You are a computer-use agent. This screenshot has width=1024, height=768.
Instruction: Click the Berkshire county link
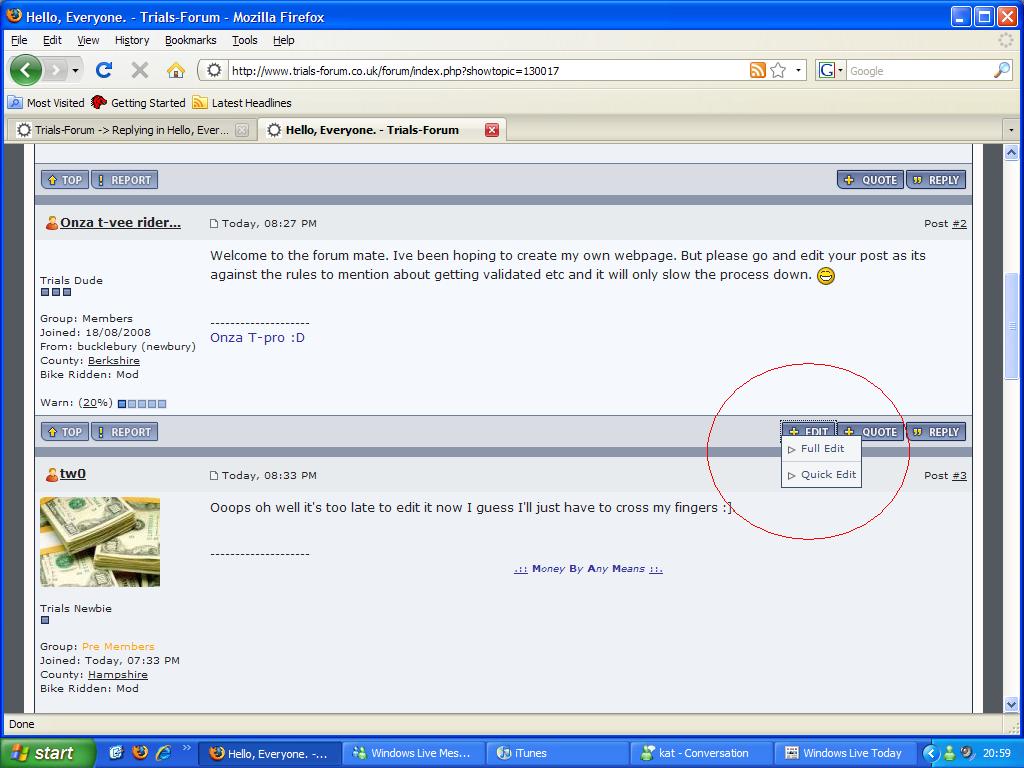pos(114,360)
